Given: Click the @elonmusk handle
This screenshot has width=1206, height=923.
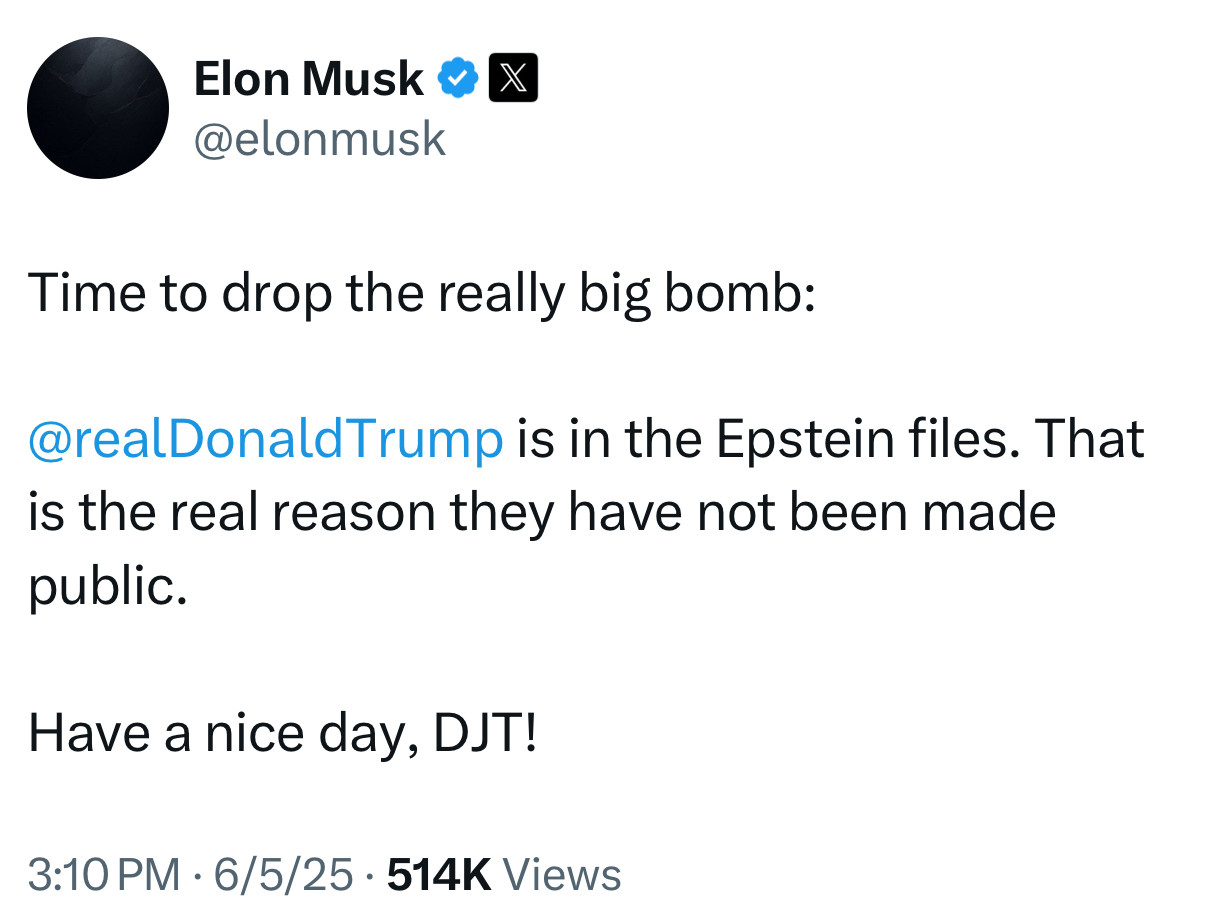Looking at the screenshot, I should point(319,138).
